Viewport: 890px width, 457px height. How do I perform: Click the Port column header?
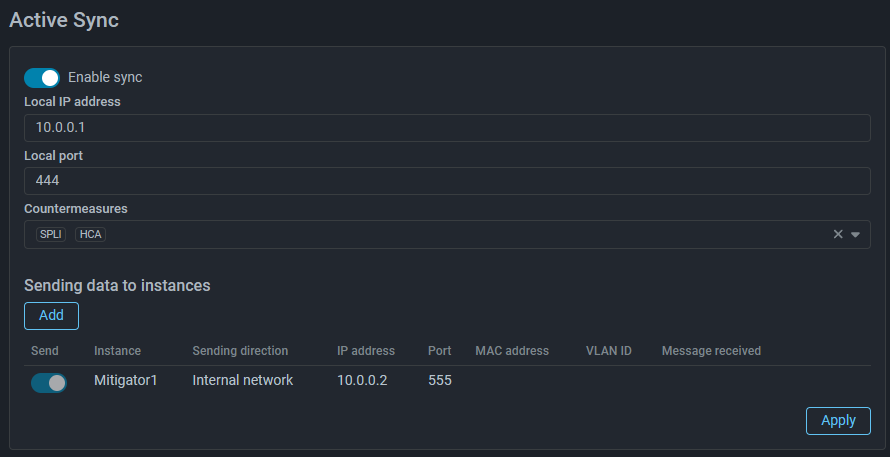440,351
